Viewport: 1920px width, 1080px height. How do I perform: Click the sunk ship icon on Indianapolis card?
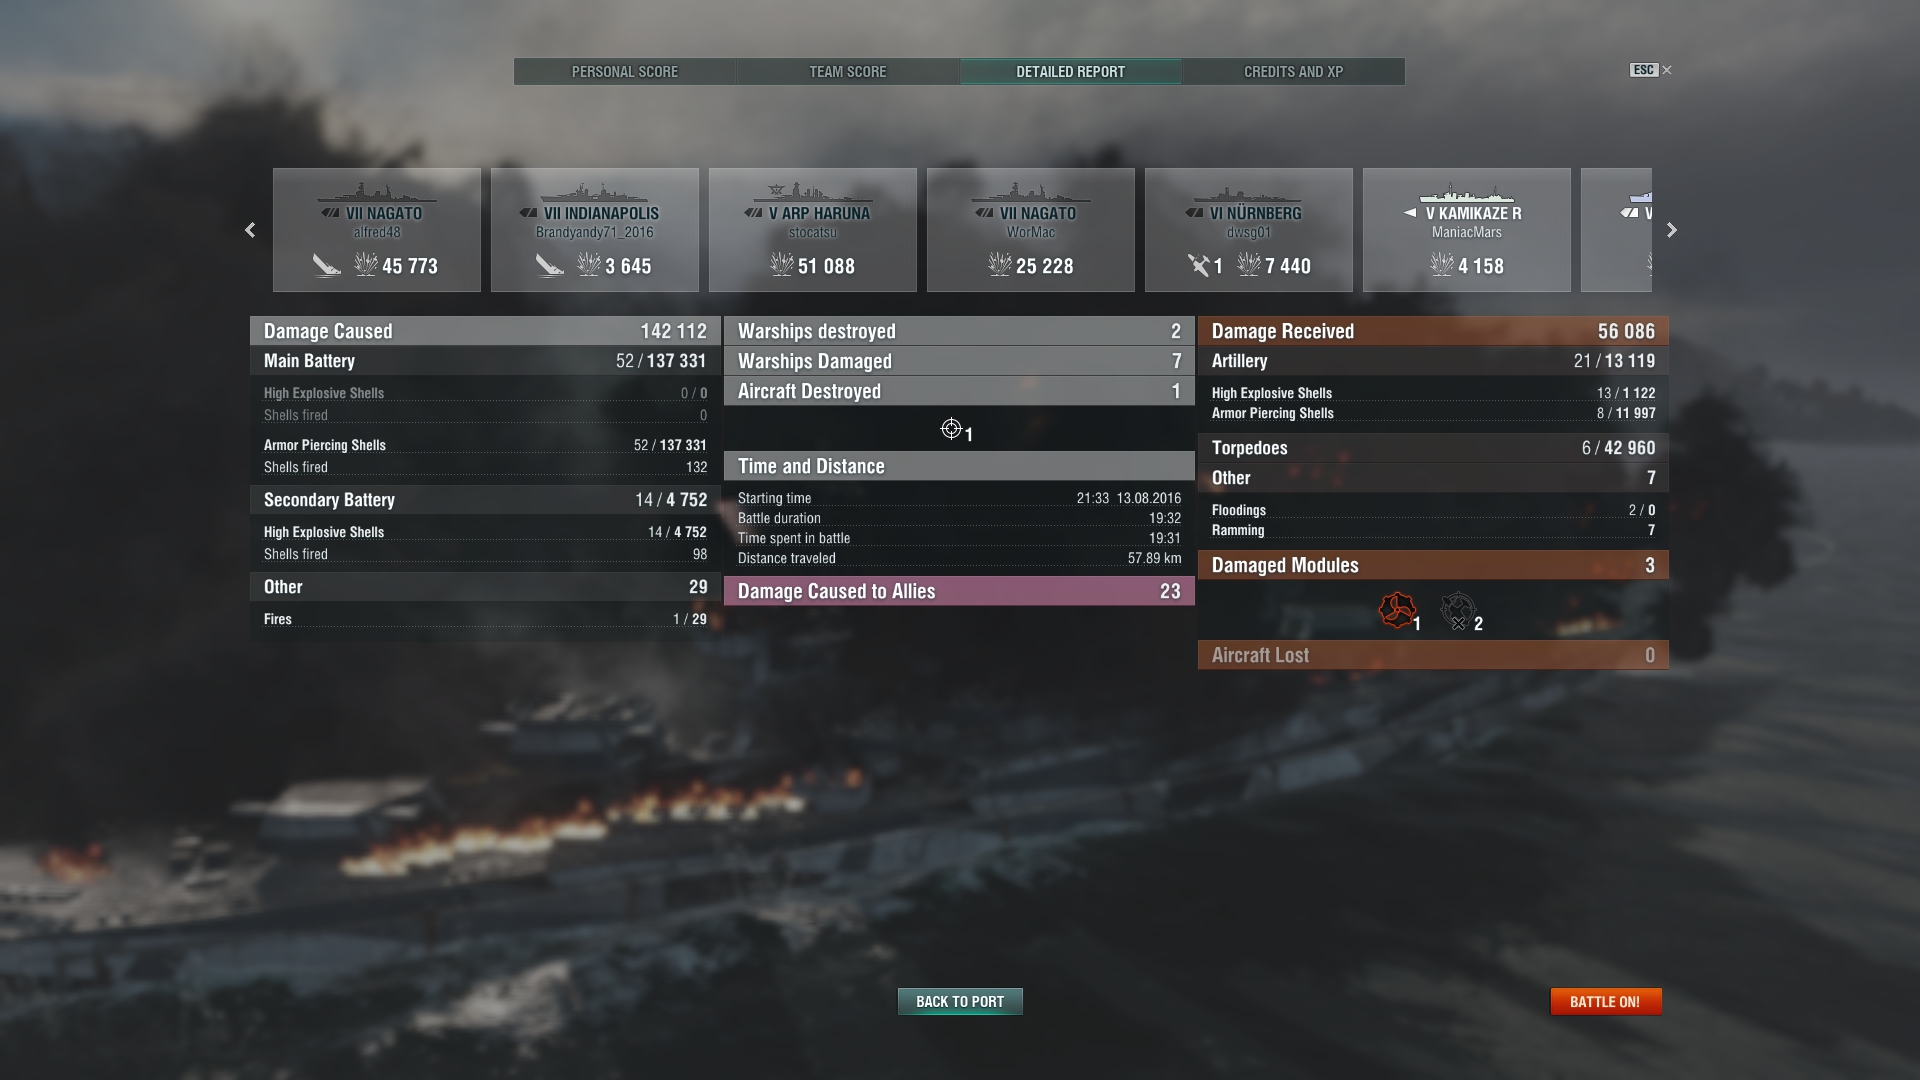click(549, 265)
